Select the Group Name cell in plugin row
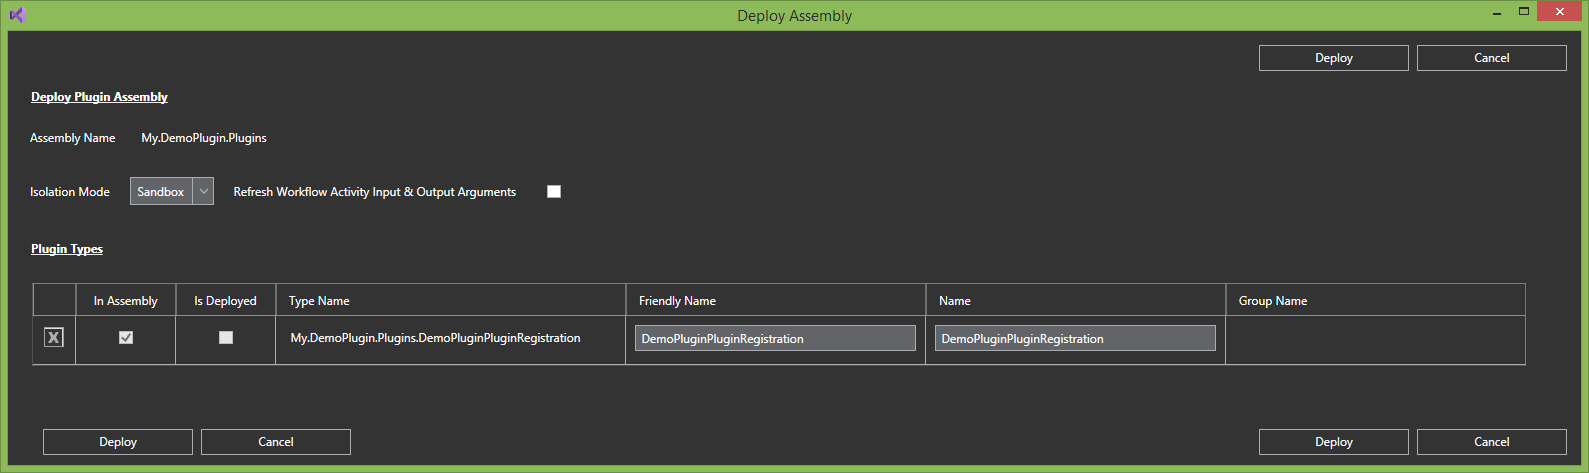1589x473 pixels. 1375,339
